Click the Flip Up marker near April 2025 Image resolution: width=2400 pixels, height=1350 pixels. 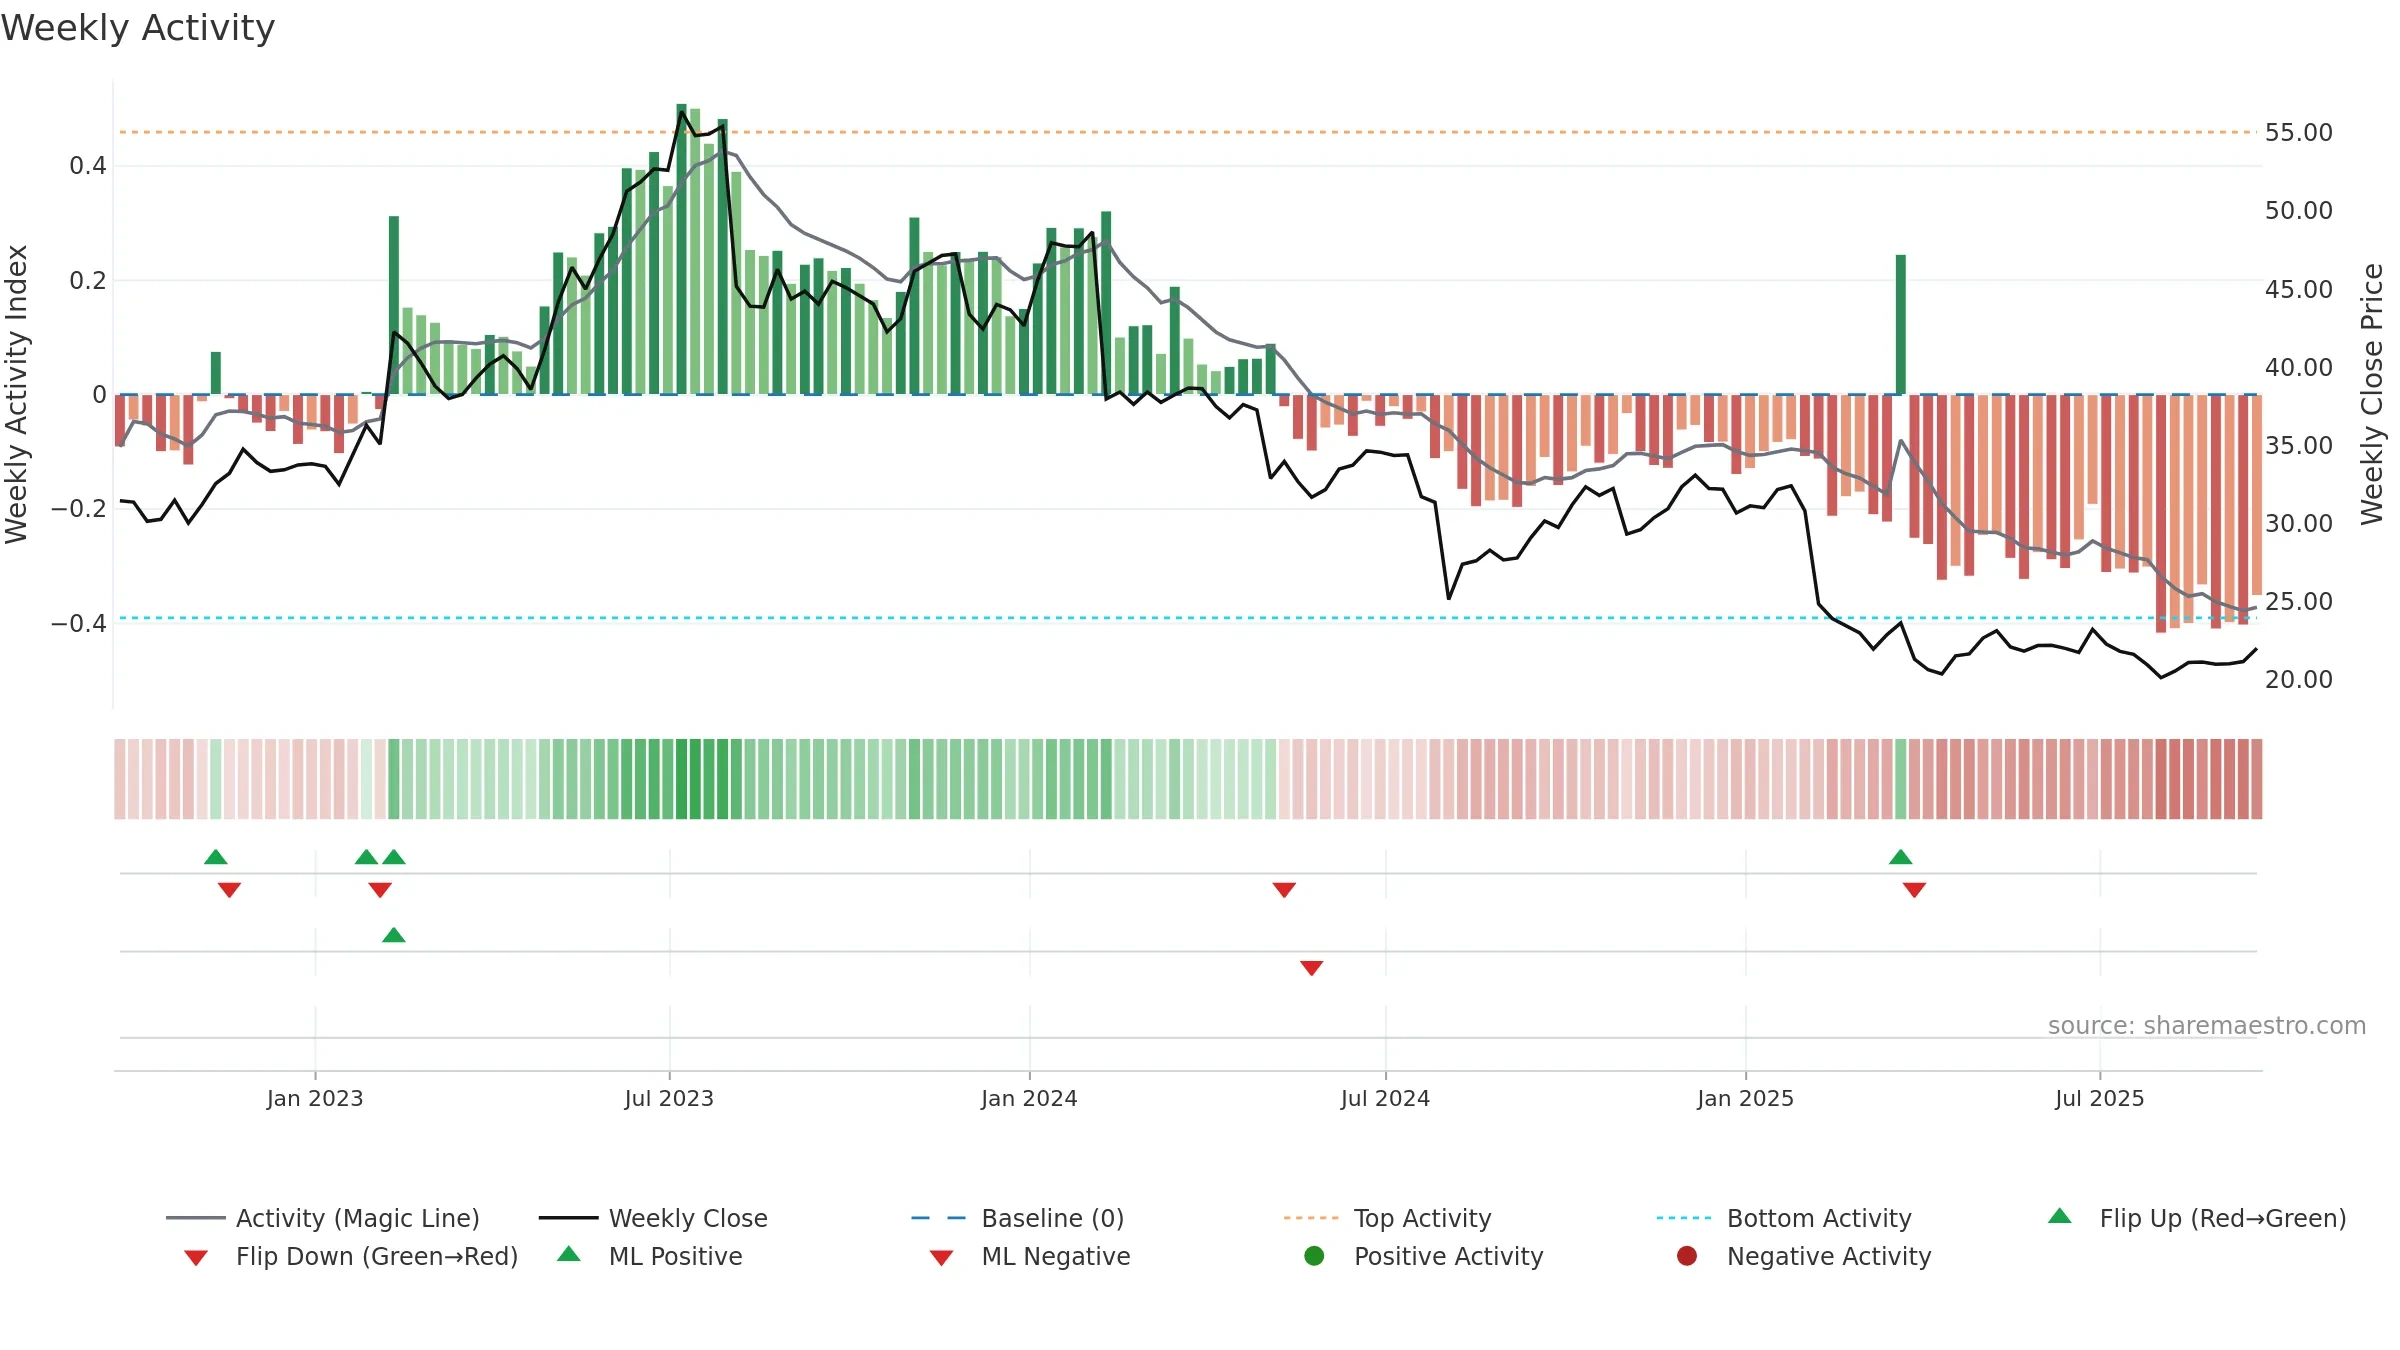pyautogui.click(x=1901, y=857)
